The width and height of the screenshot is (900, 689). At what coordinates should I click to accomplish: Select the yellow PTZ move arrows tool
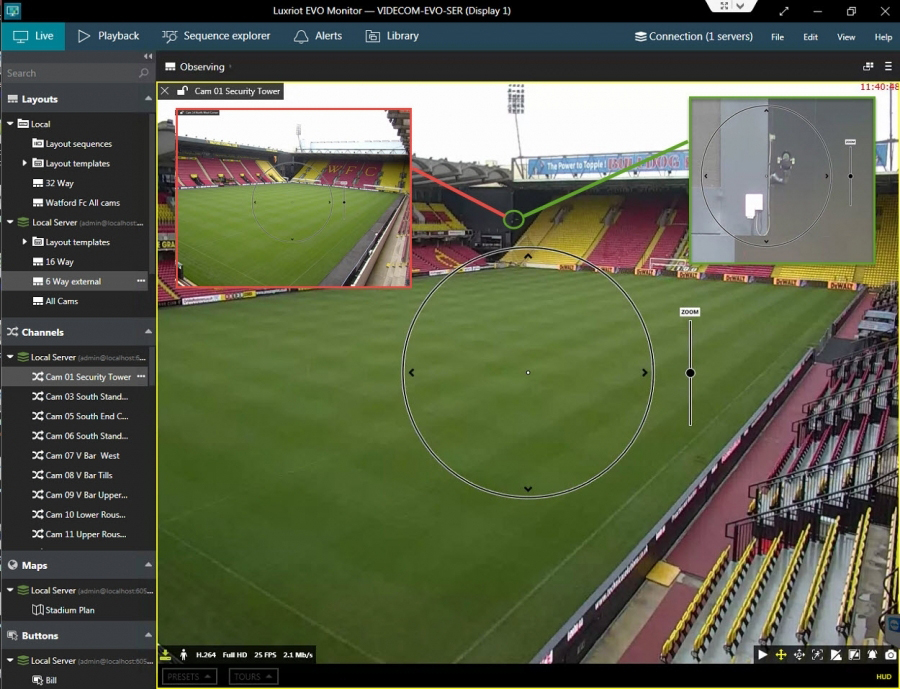coord(781,655)
